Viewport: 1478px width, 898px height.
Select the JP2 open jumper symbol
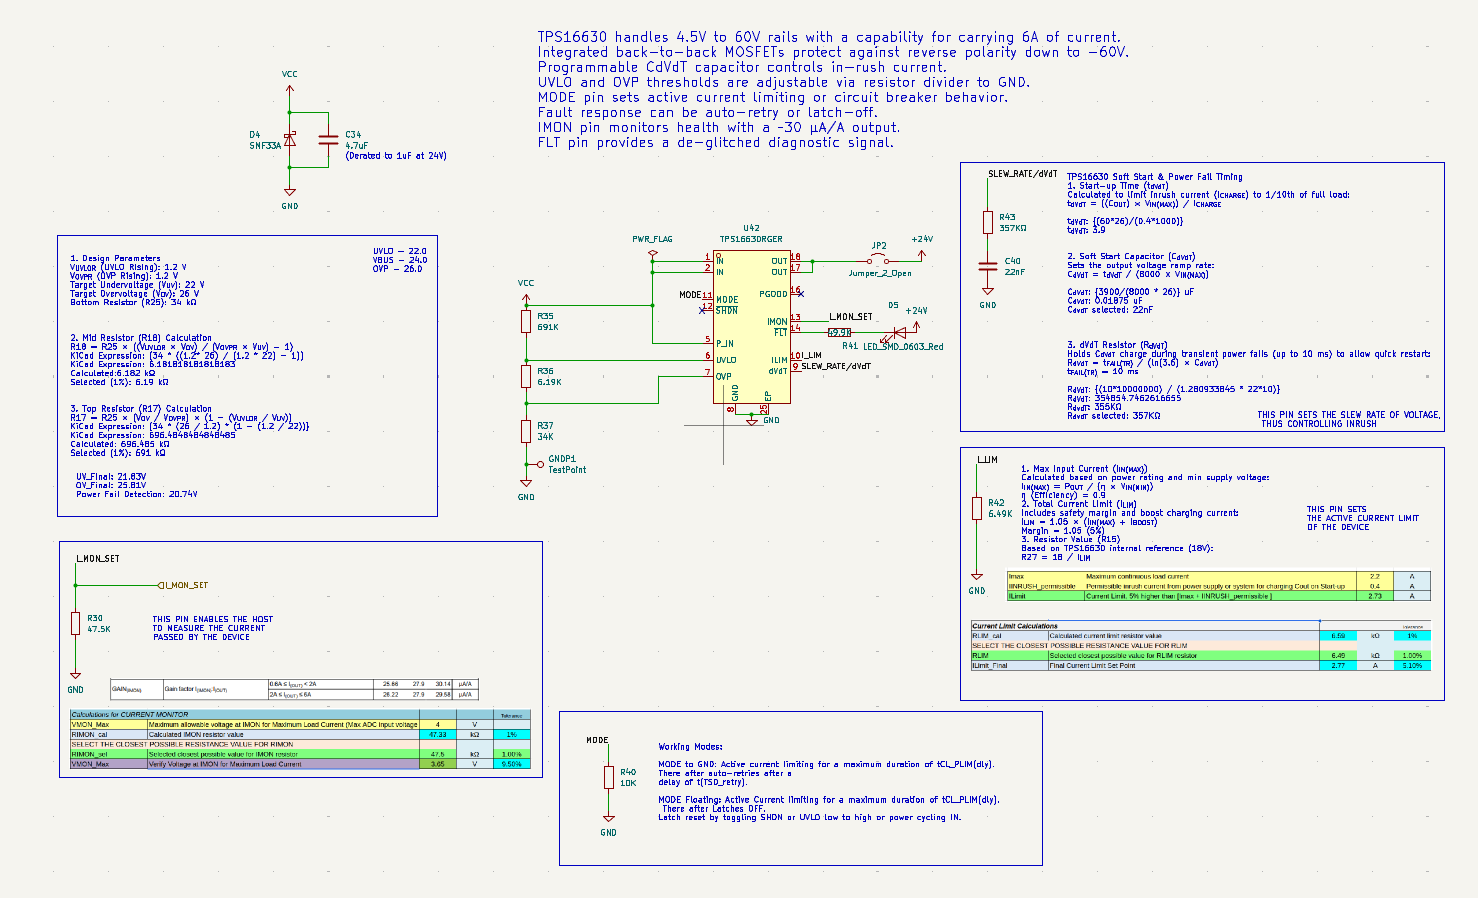pos(879,261)
